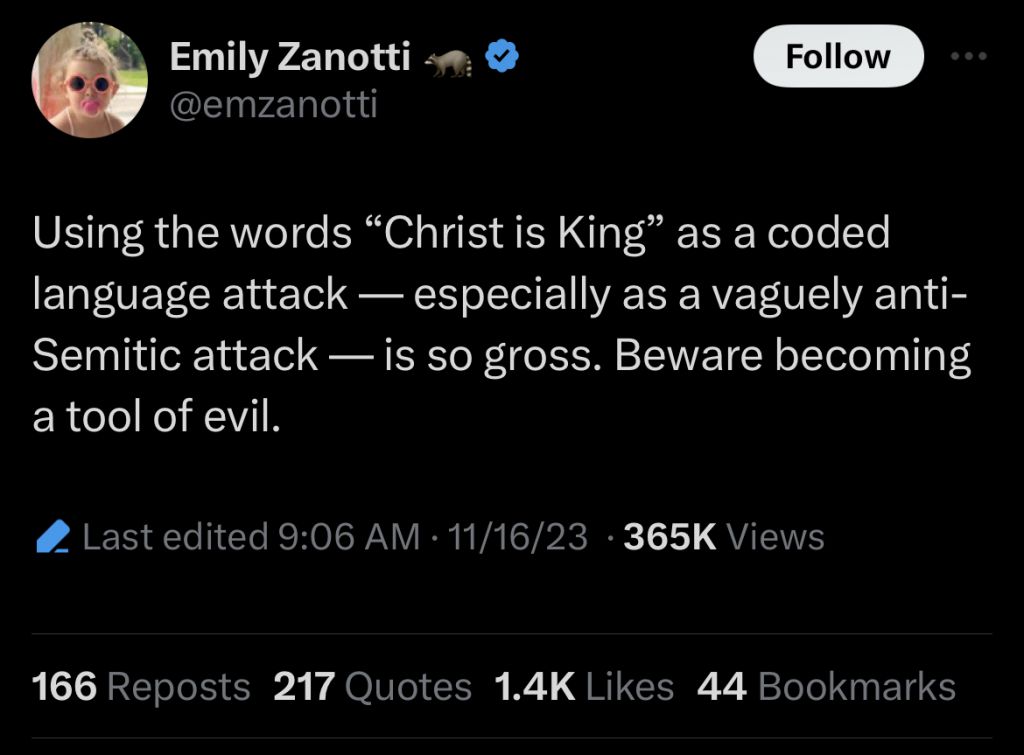
Task: Click the 44 Bookmarks count
Action: [x=826, y=687]
